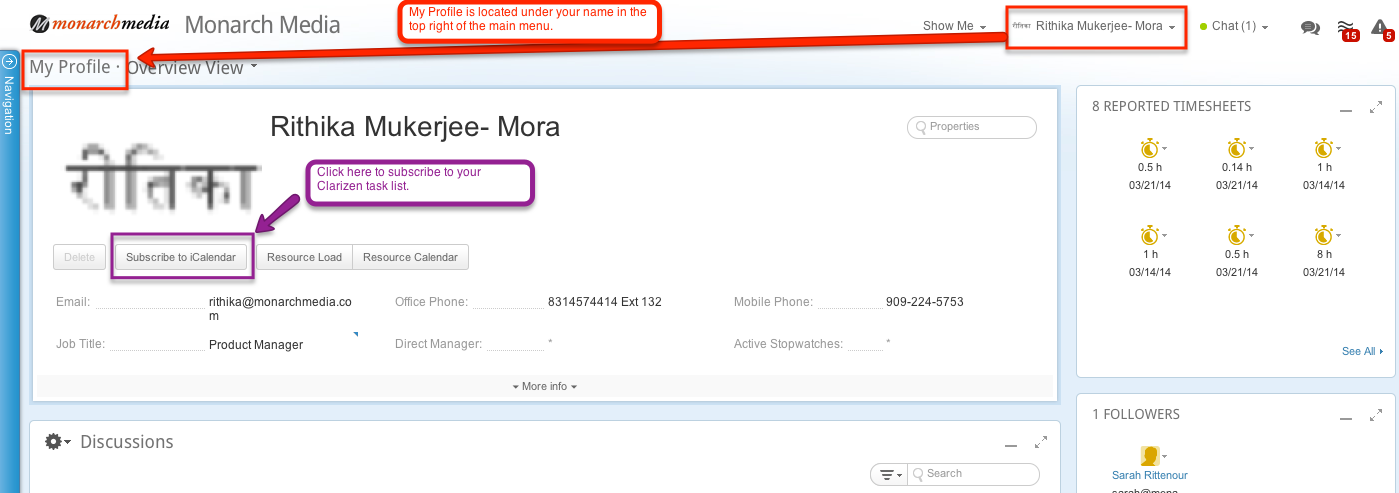Screen dimensions: 1399x493
Task: Click the Office Phone number value
Action: pos(605,302)
